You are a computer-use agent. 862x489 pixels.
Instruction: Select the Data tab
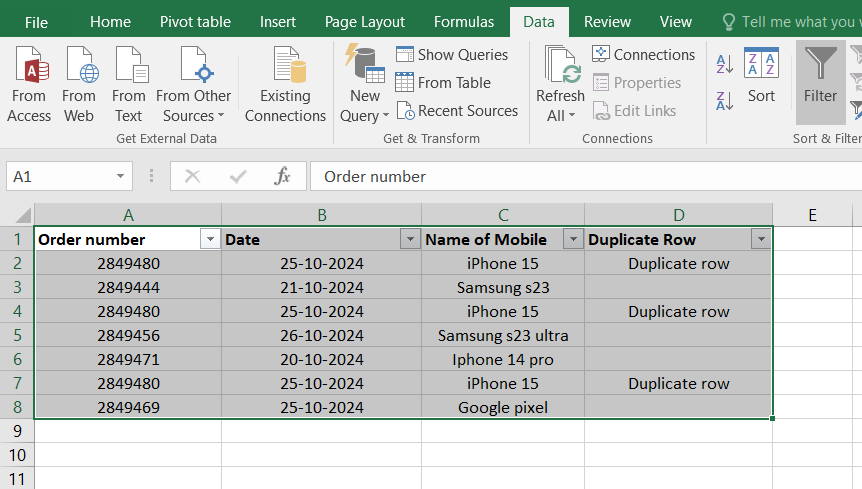tap(539, 22)
